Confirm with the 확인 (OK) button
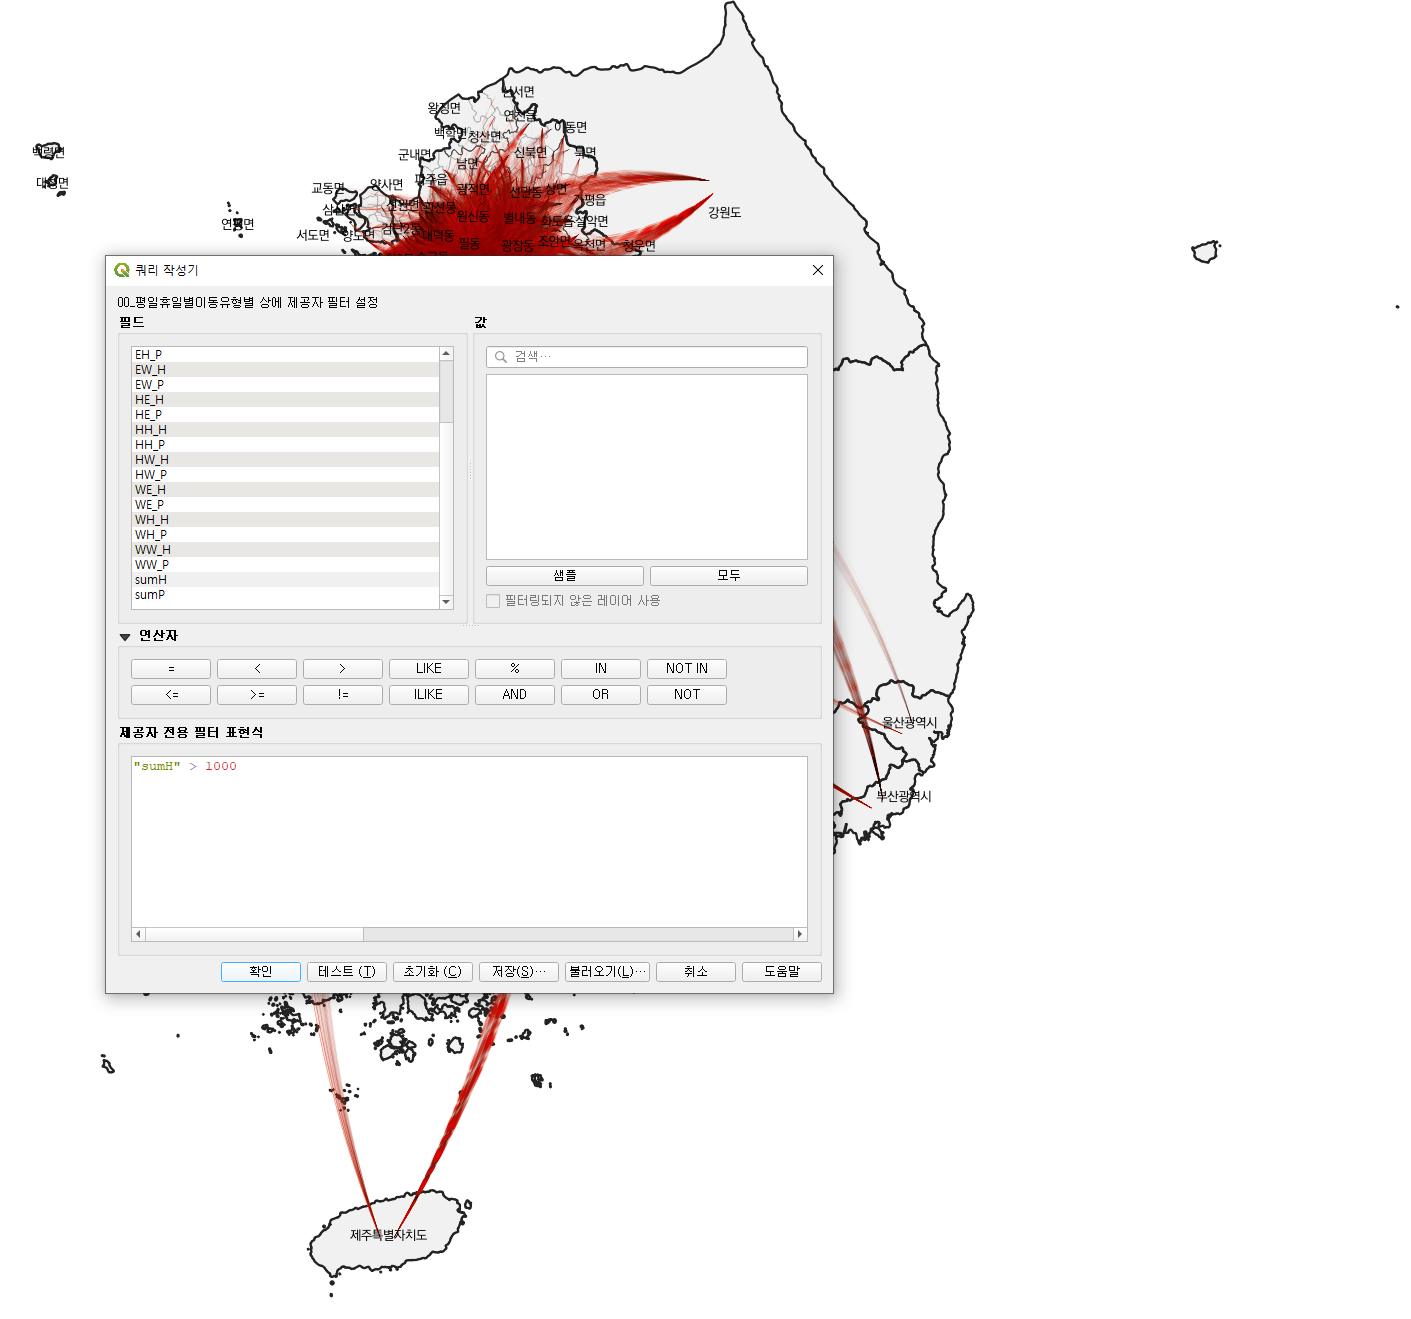 261,972
